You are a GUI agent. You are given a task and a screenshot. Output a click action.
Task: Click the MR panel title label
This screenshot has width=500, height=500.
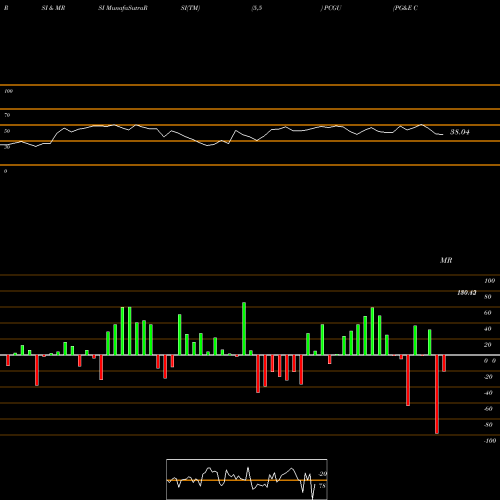[446, 260]
